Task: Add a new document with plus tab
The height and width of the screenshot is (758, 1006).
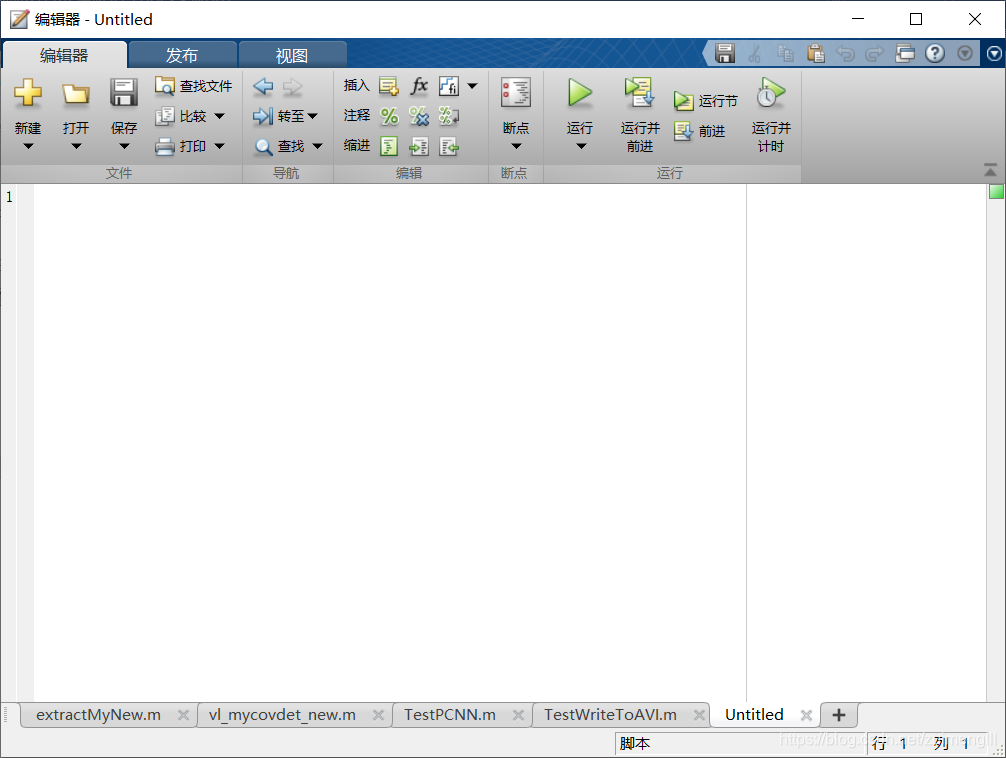Action: (x=839, y=715)
